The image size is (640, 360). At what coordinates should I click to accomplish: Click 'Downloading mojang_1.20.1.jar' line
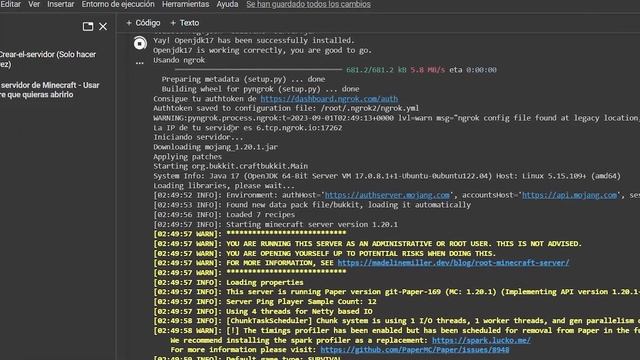(x=216, y=147)
